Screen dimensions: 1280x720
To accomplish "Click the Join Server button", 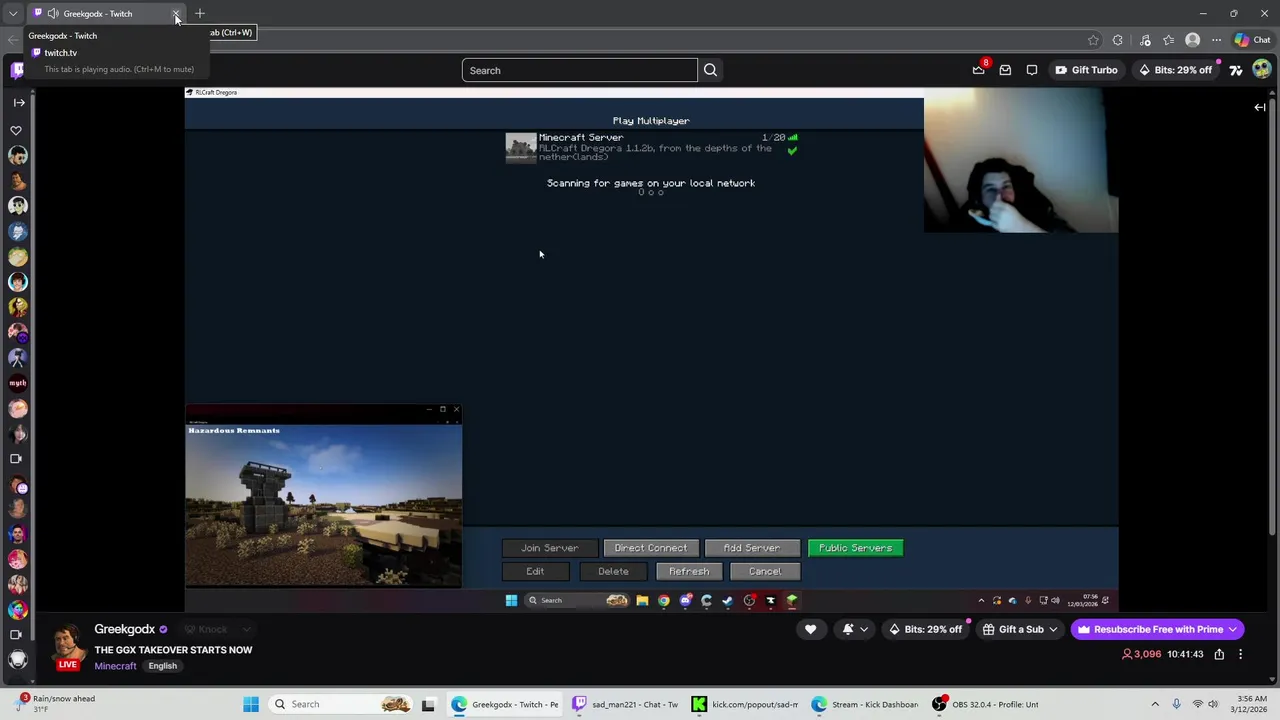I will (x=549, y=548).
